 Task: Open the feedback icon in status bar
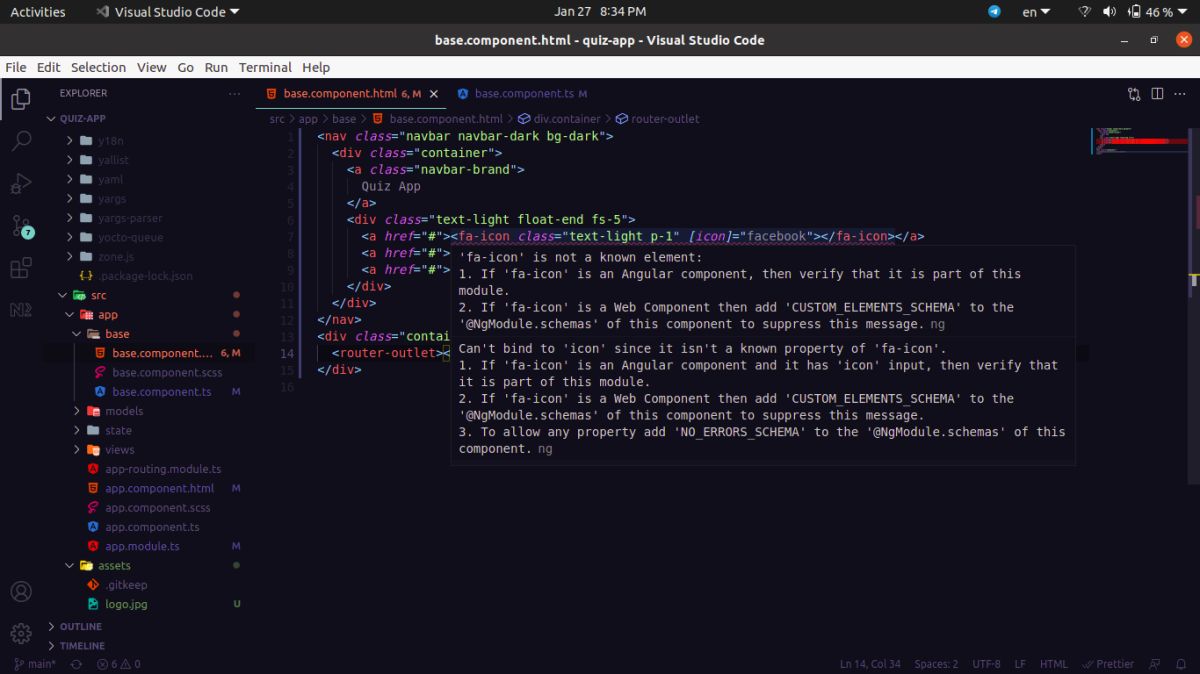point(1155,663)
